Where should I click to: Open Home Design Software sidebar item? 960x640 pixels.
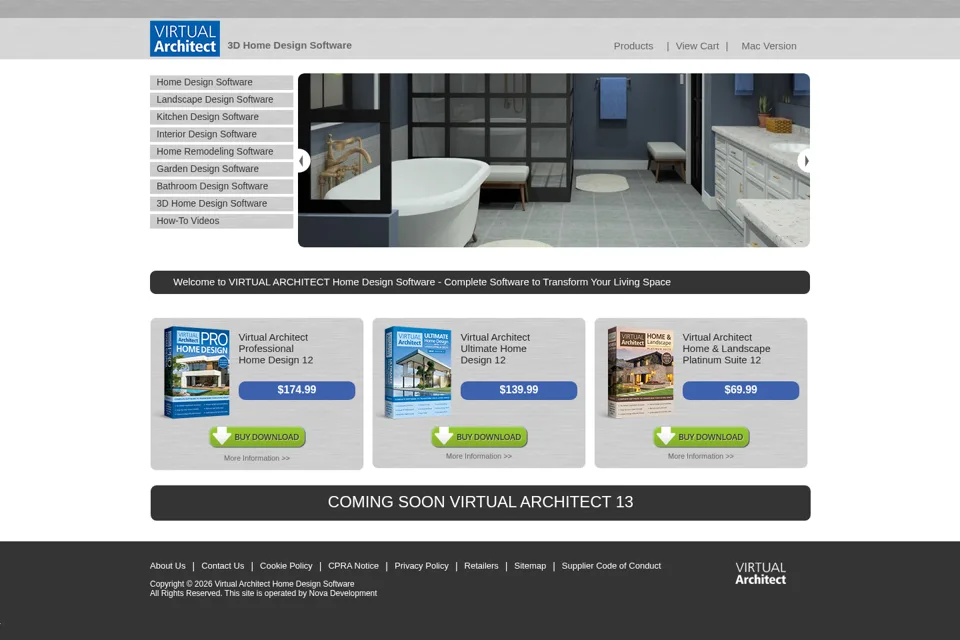pos(222,82)
